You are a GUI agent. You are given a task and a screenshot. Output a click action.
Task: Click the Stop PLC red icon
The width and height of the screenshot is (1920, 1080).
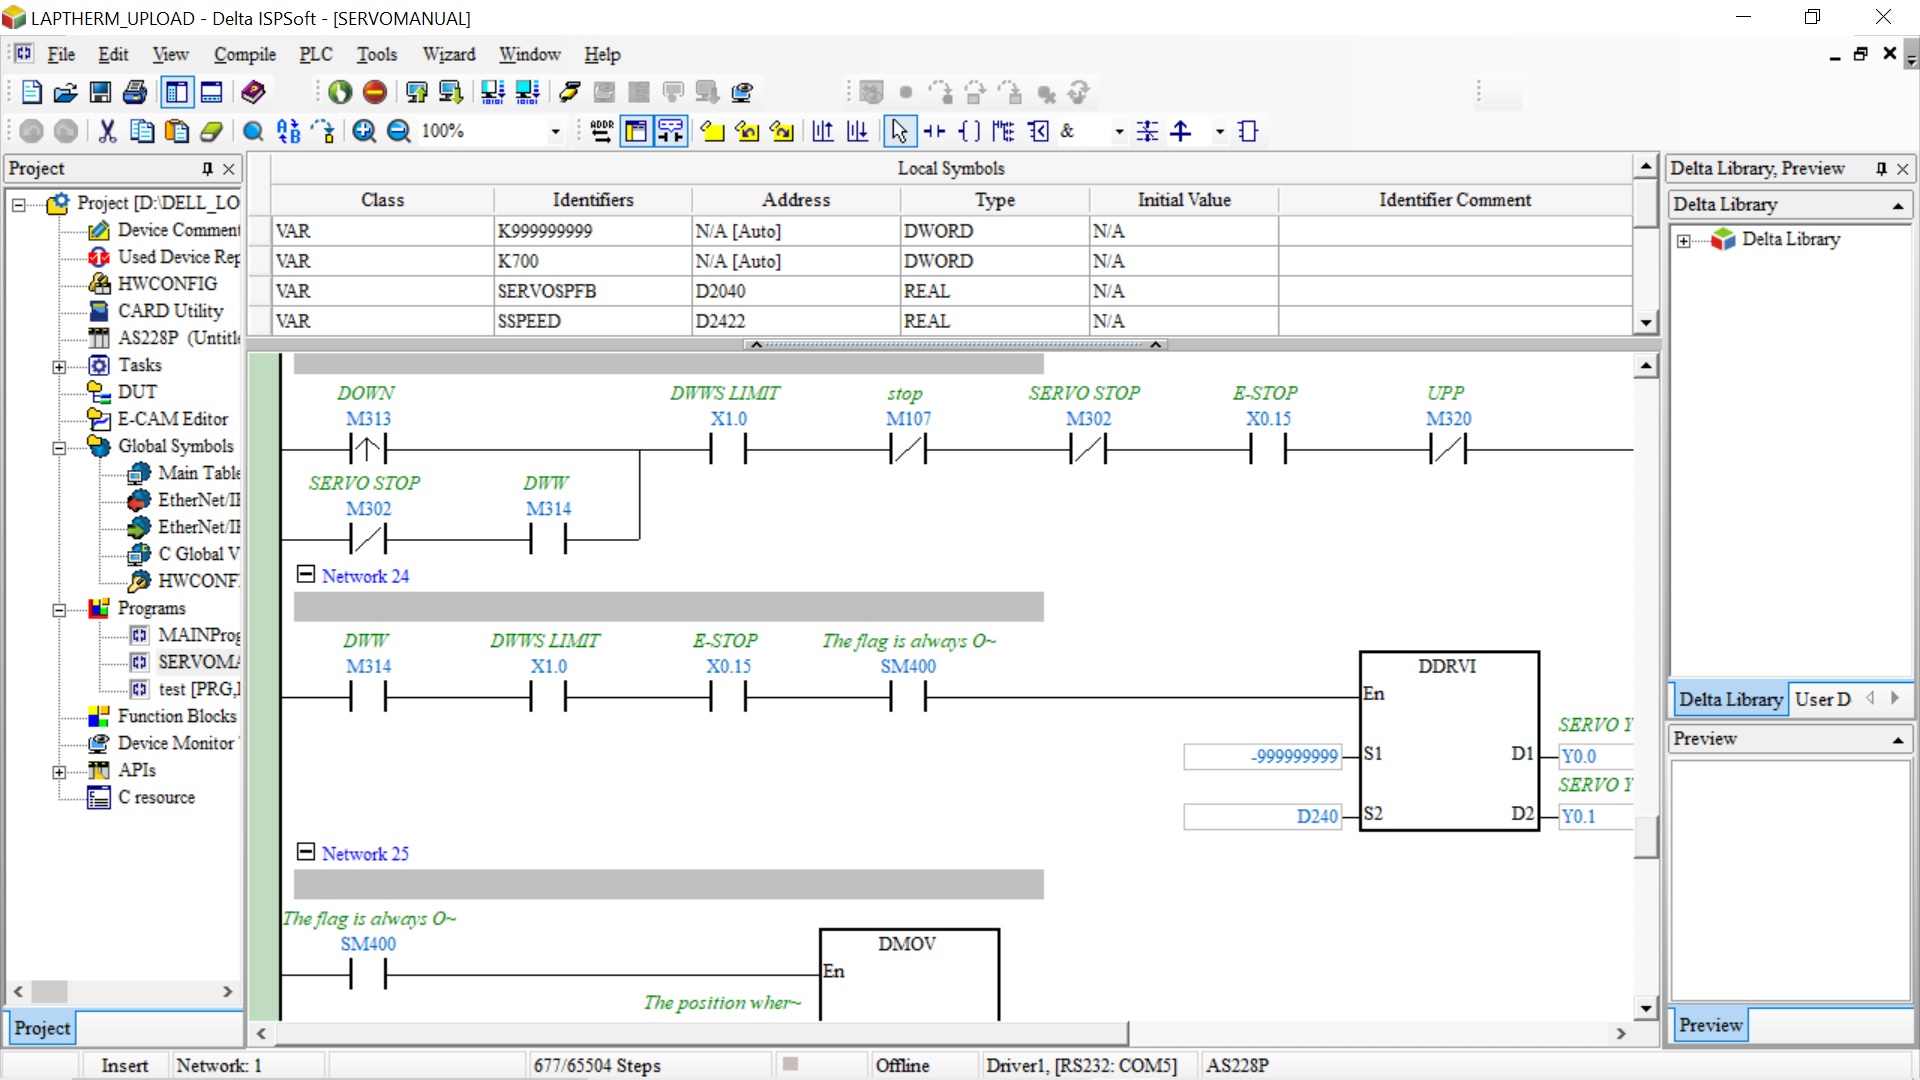tap(375, 93)
